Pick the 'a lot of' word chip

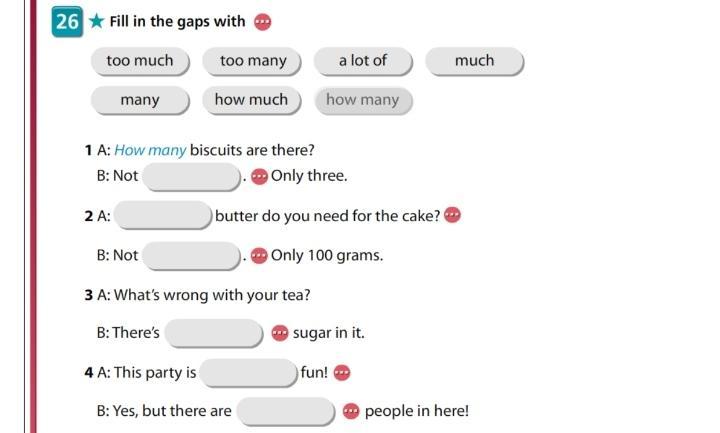[363, 61]
